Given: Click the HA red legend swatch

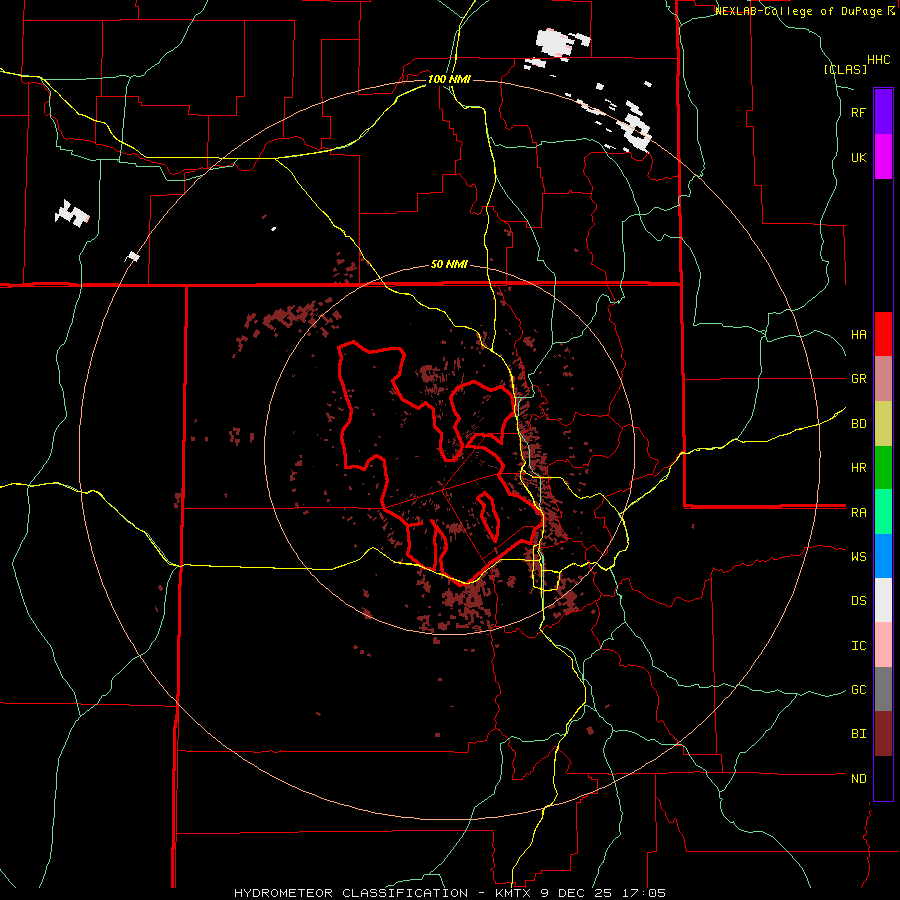Looking at the screenshot, I should [883, 334].
